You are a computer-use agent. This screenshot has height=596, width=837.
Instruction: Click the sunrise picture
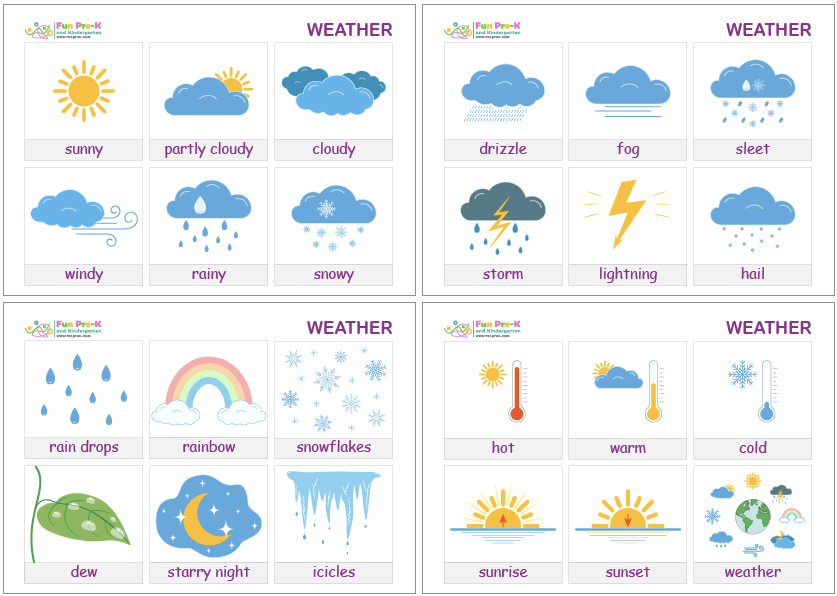tap(503, 512)
